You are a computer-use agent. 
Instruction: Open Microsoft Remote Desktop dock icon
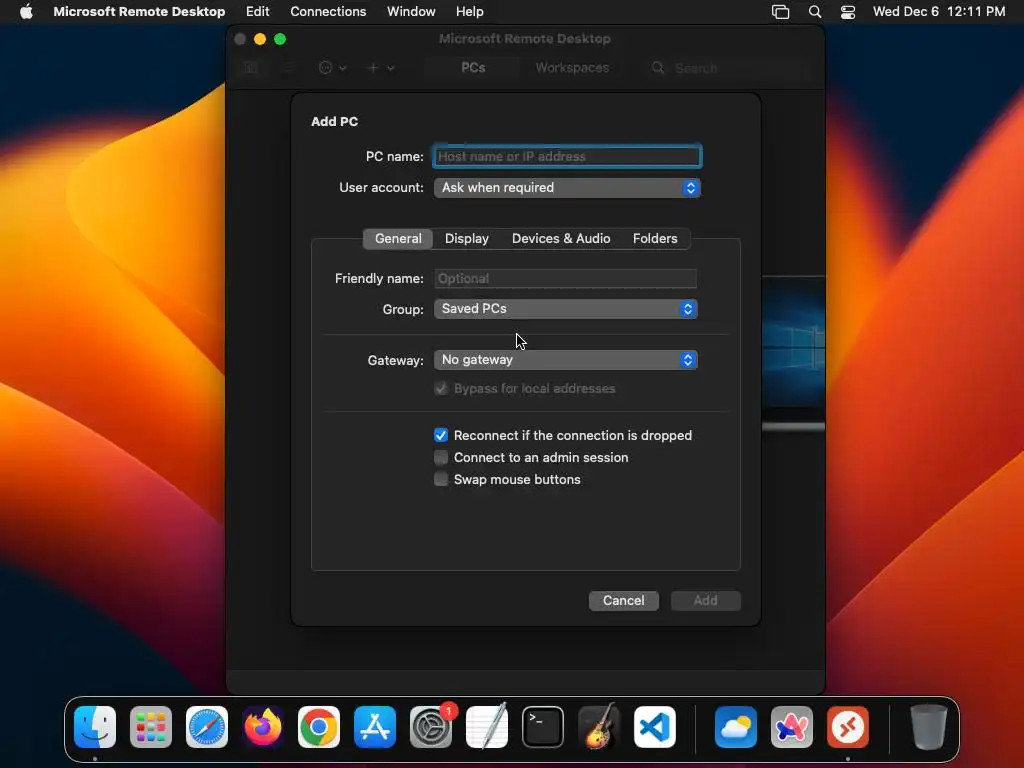click(848, 727)
